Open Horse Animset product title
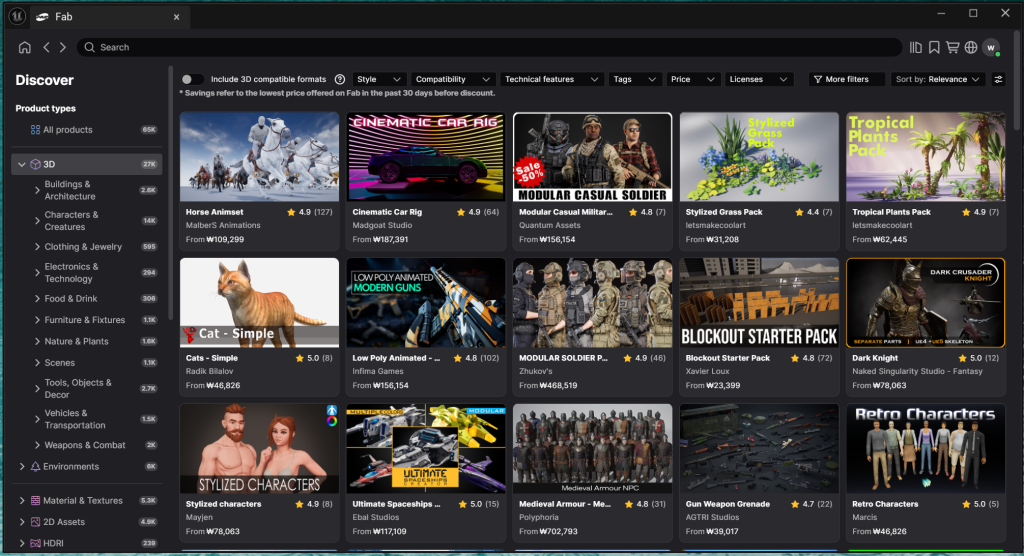This screenshot has height=556, width=1024. (x=214, y=212)
